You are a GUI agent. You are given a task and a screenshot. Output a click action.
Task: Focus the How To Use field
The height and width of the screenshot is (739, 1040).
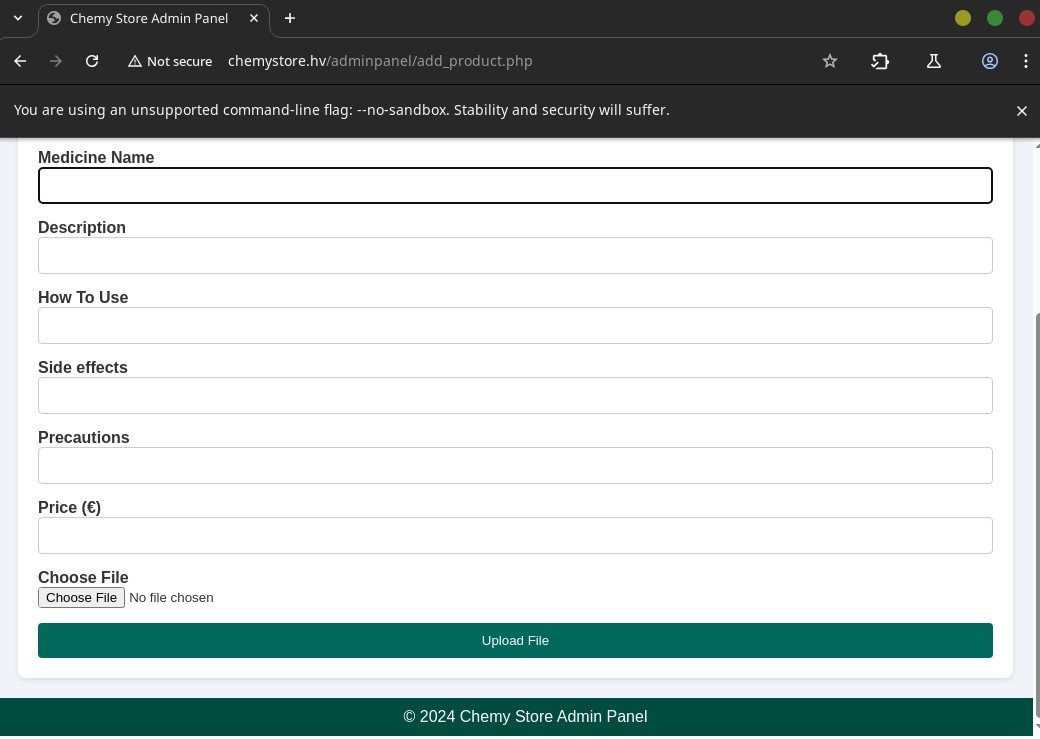pos(515,326)
